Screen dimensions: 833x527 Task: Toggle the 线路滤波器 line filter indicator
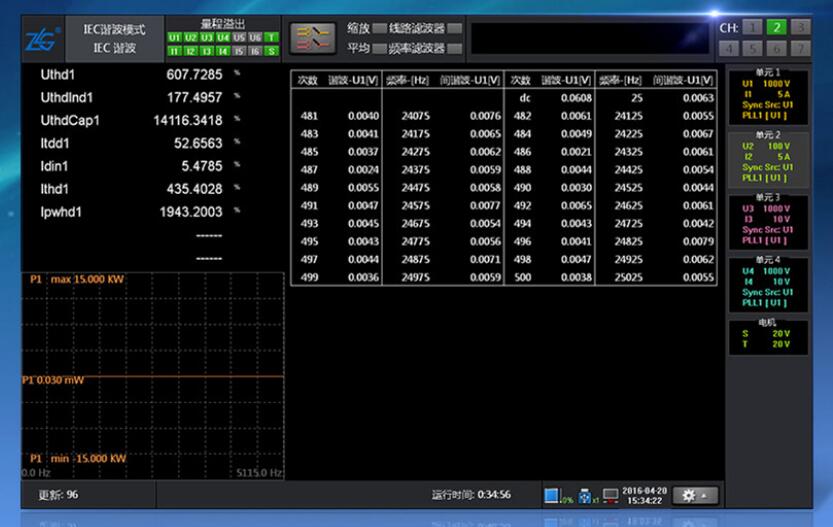click(455, 28)
